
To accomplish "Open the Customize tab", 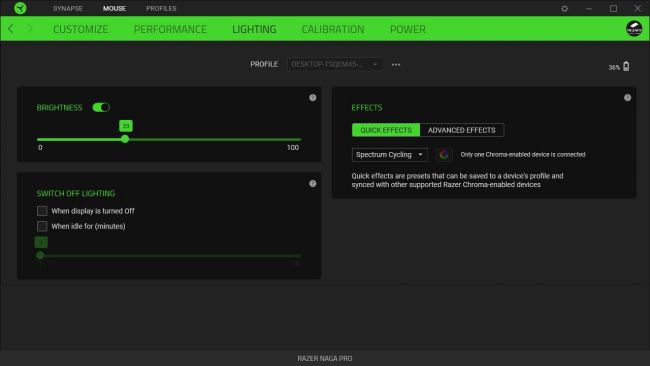I will [x=80, y=29].
